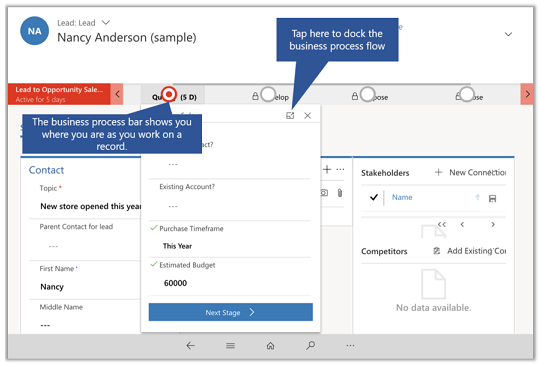Go to home via bottom bar icon
The width and height of the screenshot is (540, 365).
[x=270, y=345]
